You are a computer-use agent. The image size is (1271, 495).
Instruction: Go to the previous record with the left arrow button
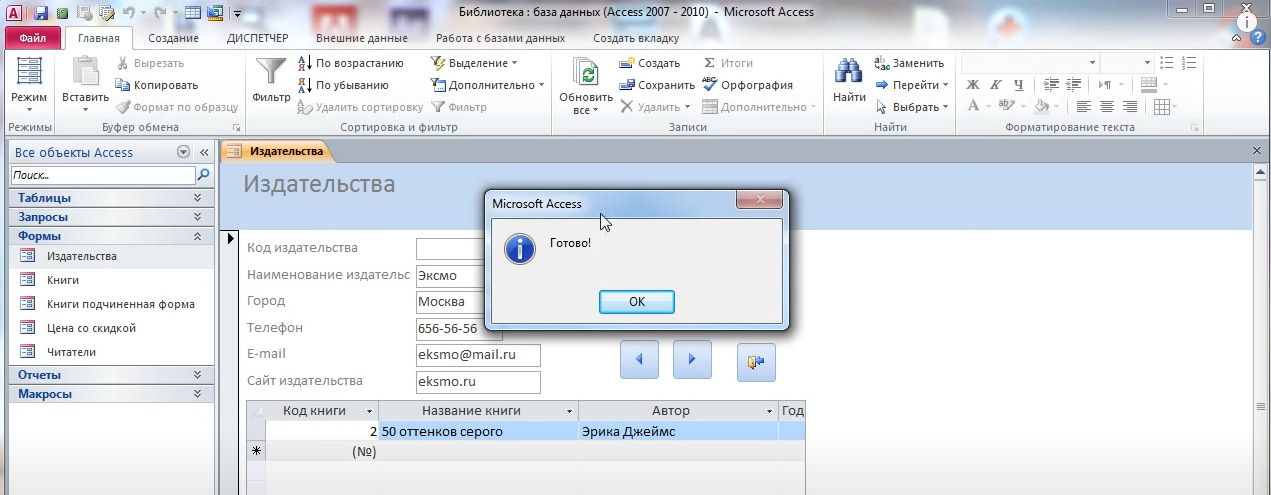pos(639,360)
